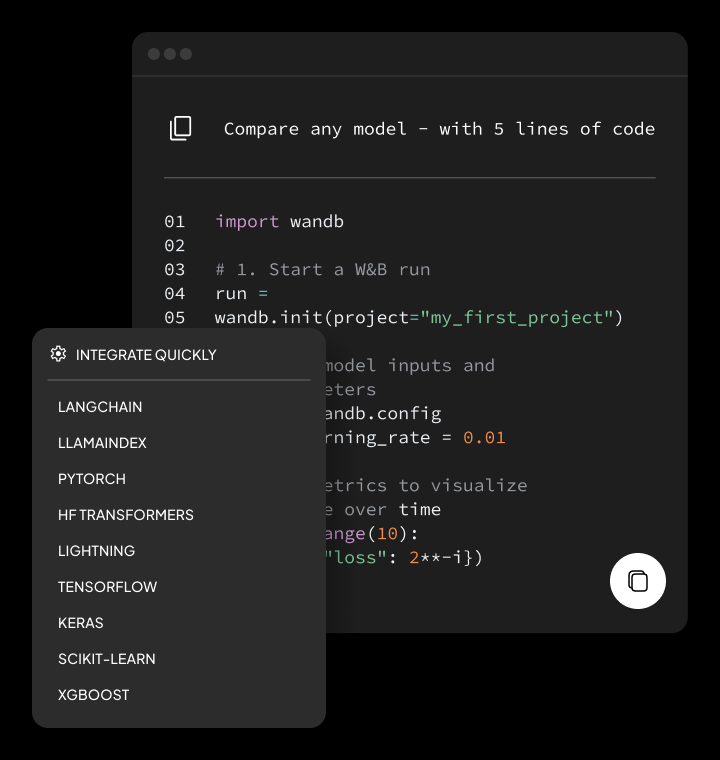Click the white round copy code button
The height and width of the screenshot is (760, 720).
pos(638,581)
